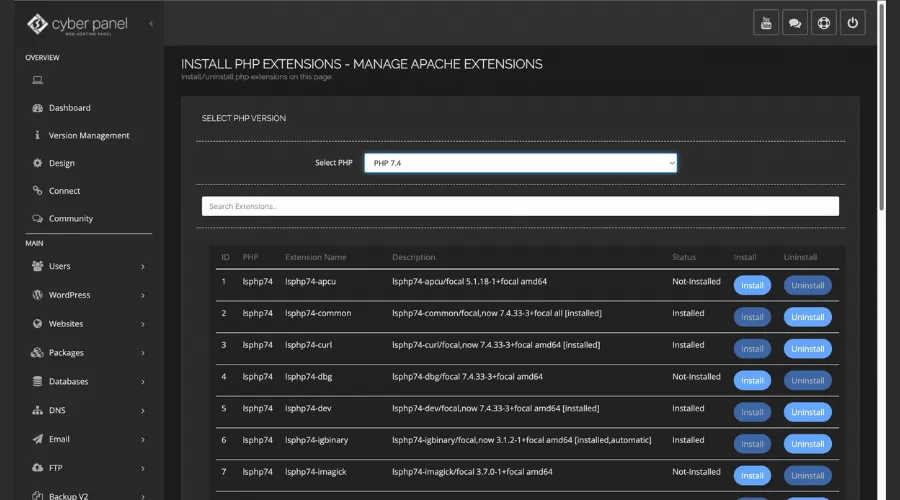The width and height of the screenshot is (900, 500).
Task: Click the disabled Install button for lsphp74-igbinary
Action: pyautogui.click(x=752, y=444)
